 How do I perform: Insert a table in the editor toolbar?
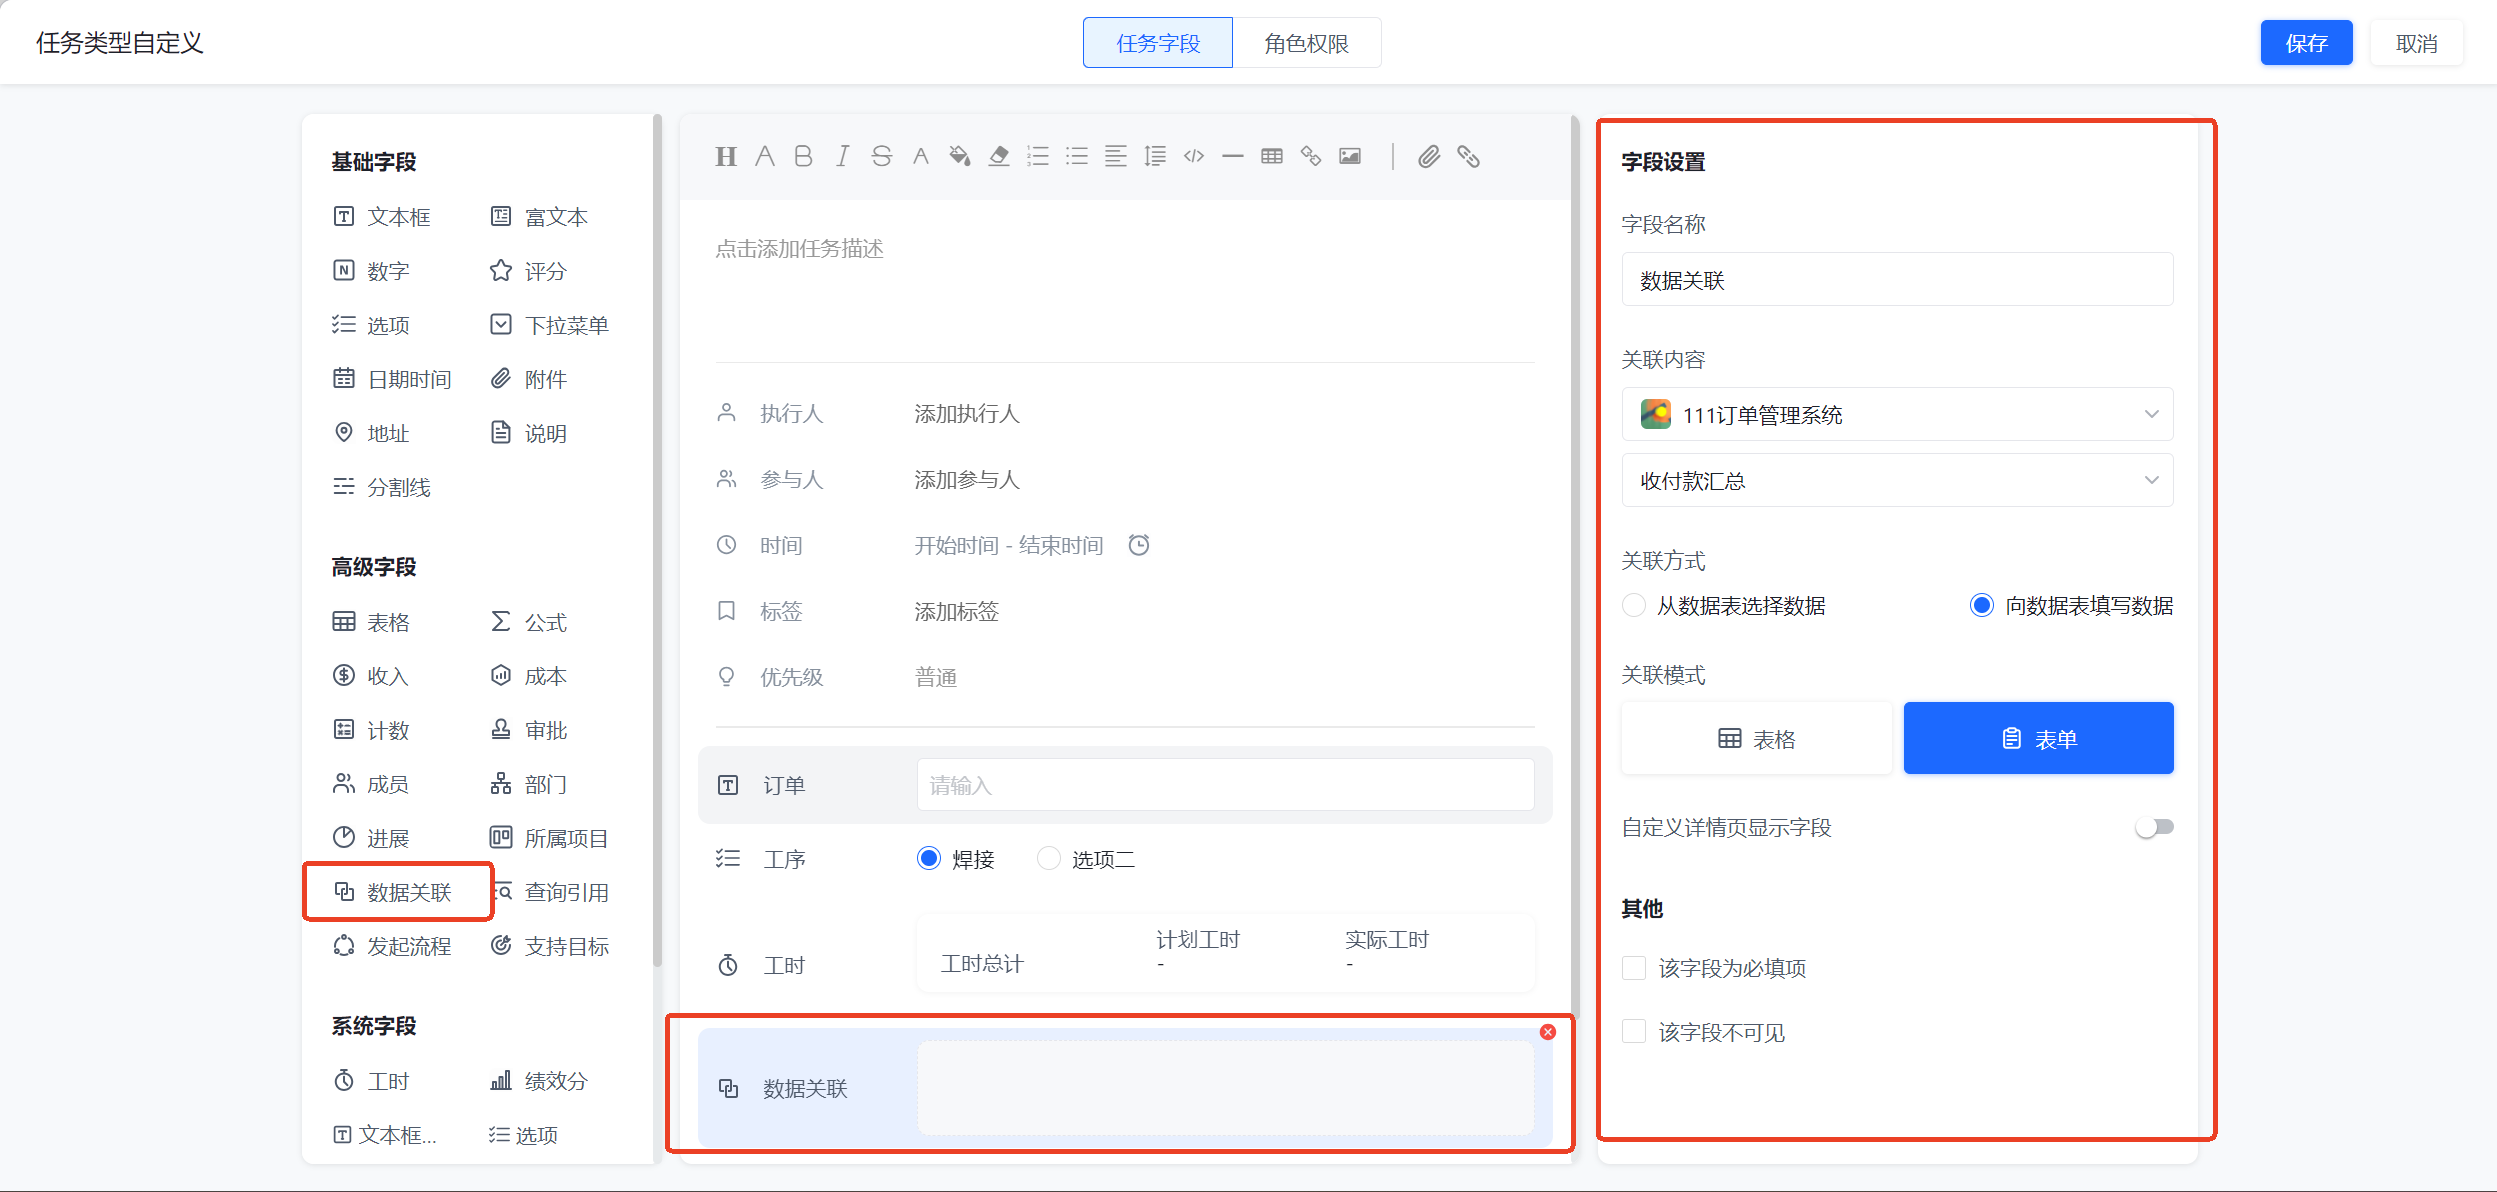[x=1271, y=156]
